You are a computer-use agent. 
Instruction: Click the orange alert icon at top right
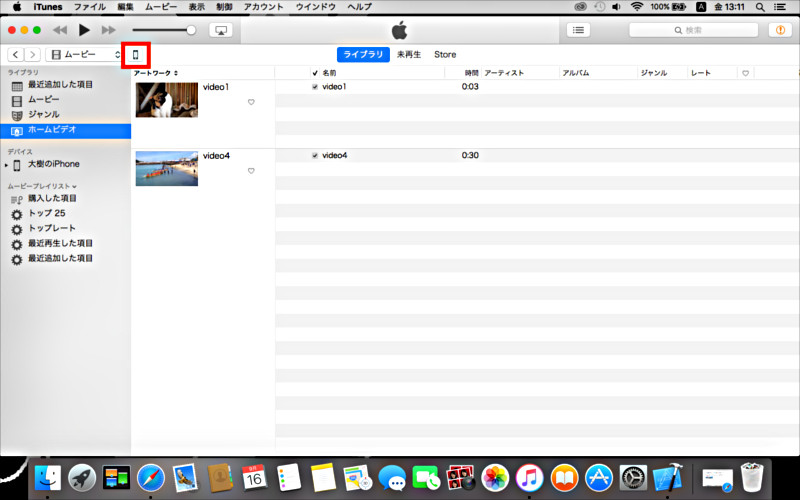pos(777,30)
